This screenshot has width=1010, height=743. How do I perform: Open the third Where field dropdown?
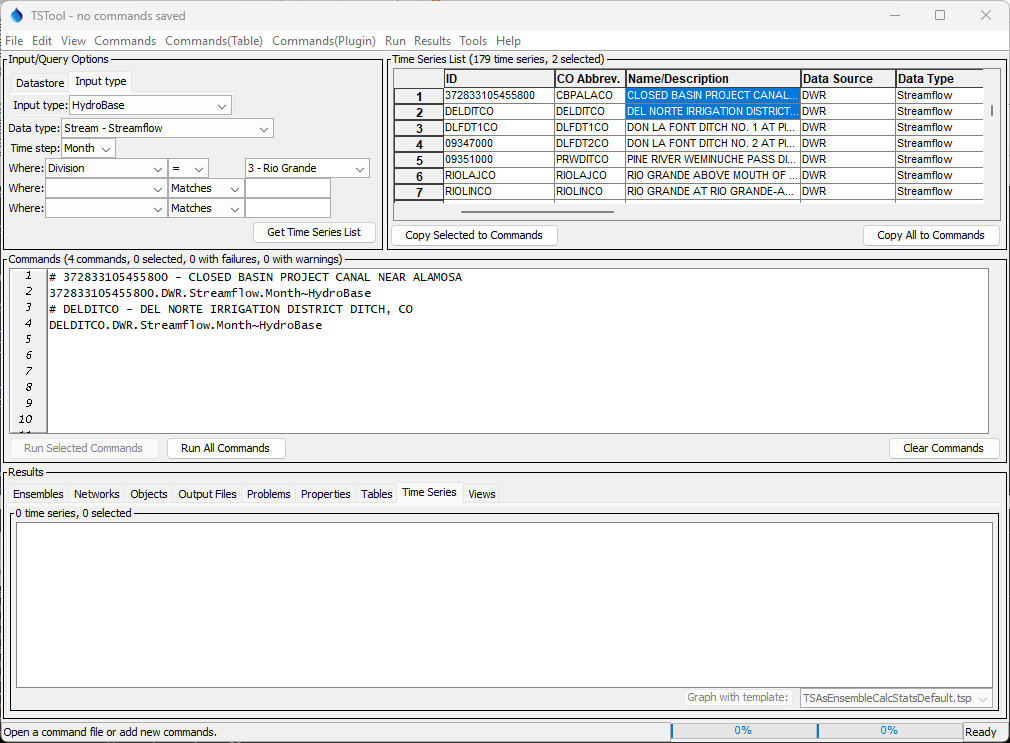[106, 208]
